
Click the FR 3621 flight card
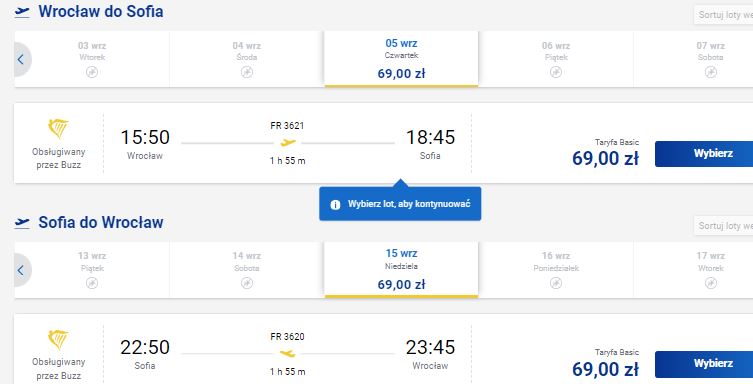[x=384, y=143]
